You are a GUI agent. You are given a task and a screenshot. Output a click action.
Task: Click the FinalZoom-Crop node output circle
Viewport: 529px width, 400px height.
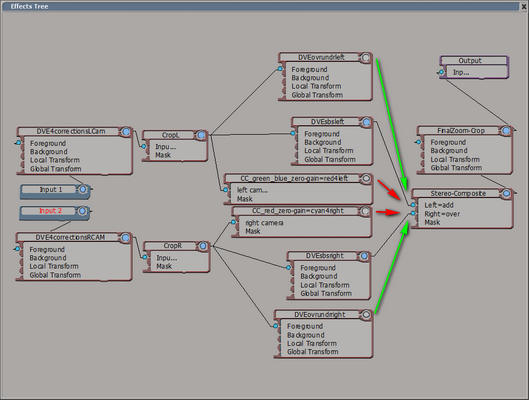click(506, 131)
